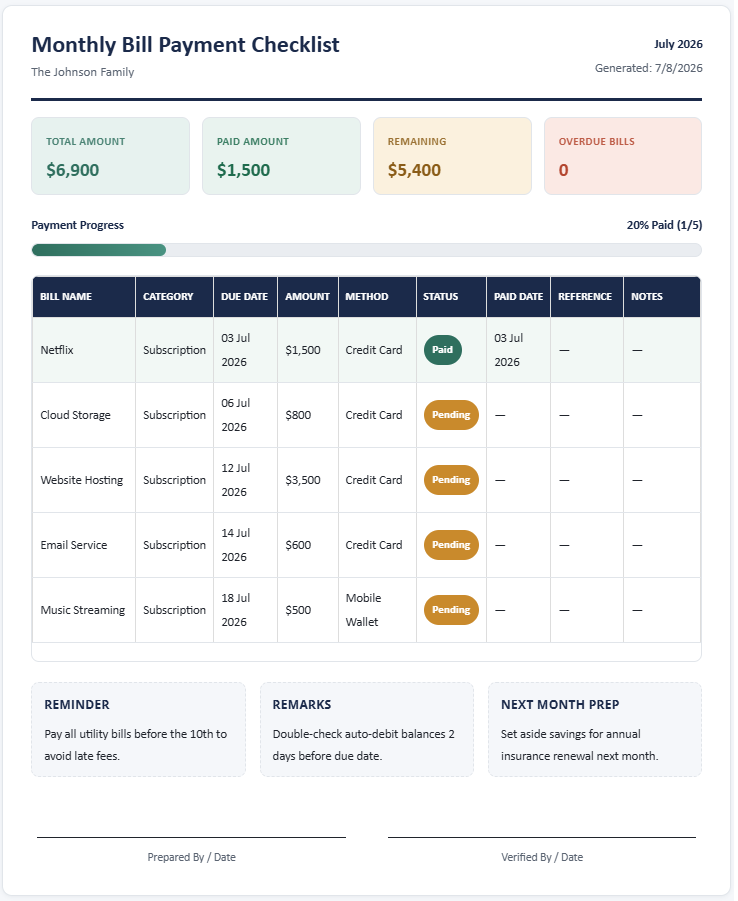Click the $500 amount cell

pos(308,610)
